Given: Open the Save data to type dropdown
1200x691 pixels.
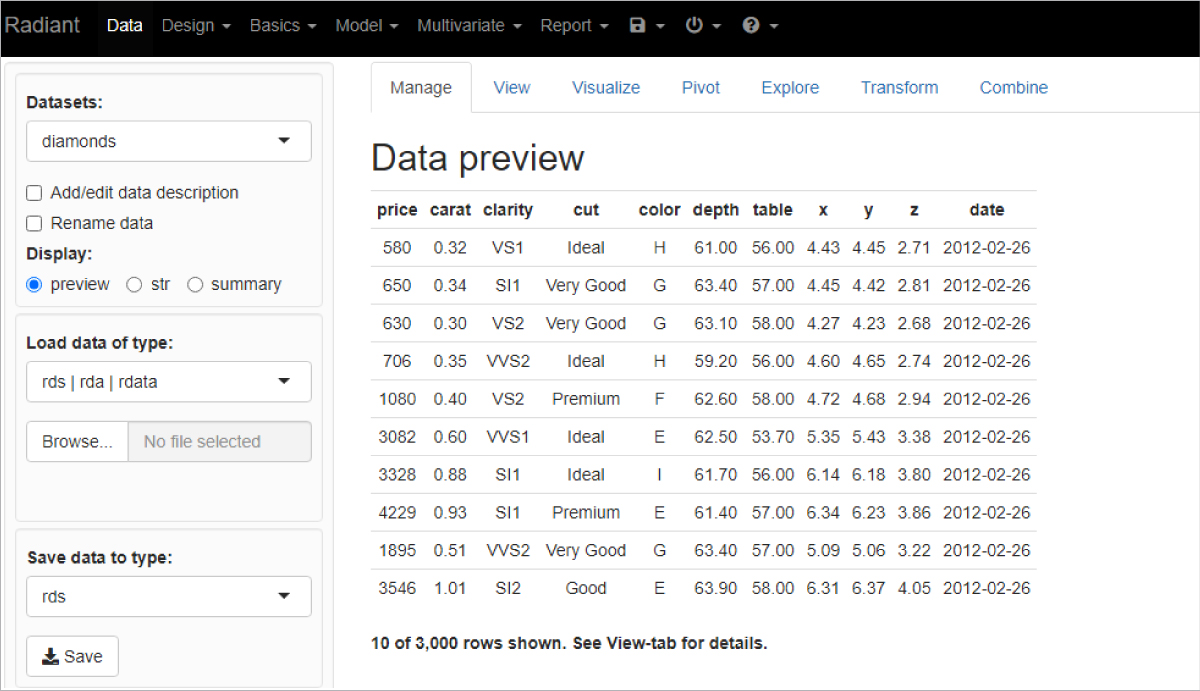Looking at the screenshot, I should coord(168,596).
